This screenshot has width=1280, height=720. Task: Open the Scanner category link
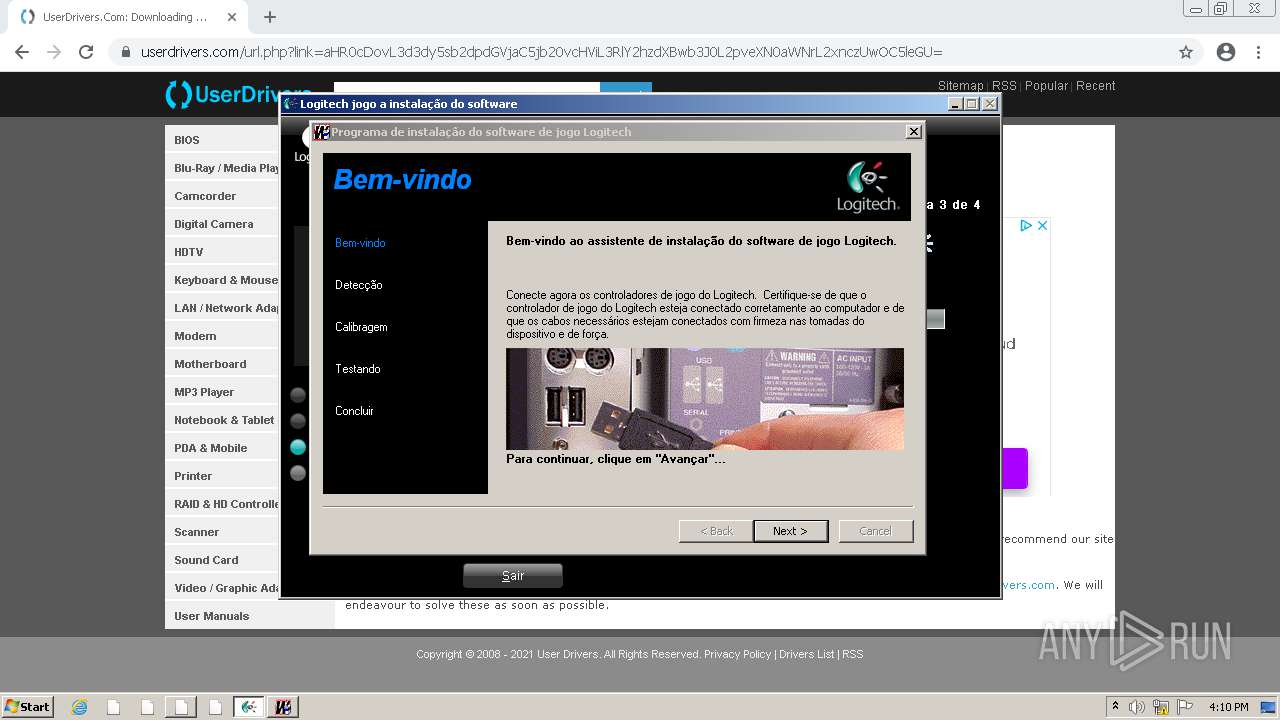point(197,532)
